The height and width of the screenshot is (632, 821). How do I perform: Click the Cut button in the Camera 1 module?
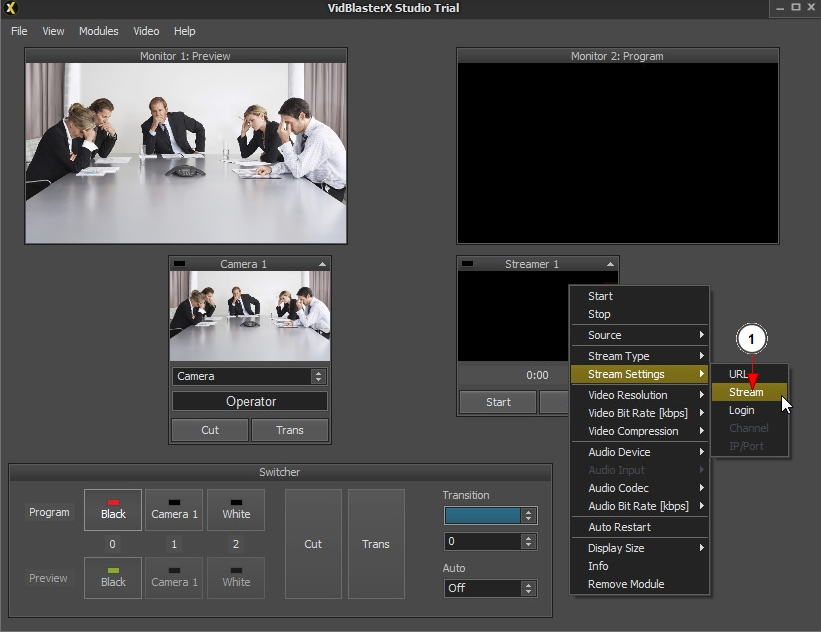pyautogui.click(x=210, y=430)
